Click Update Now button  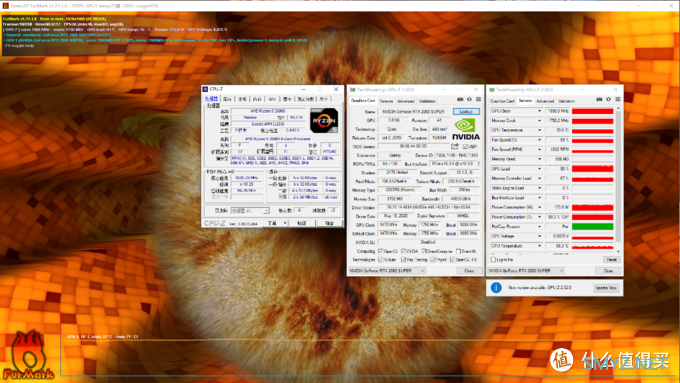(606, 288)
